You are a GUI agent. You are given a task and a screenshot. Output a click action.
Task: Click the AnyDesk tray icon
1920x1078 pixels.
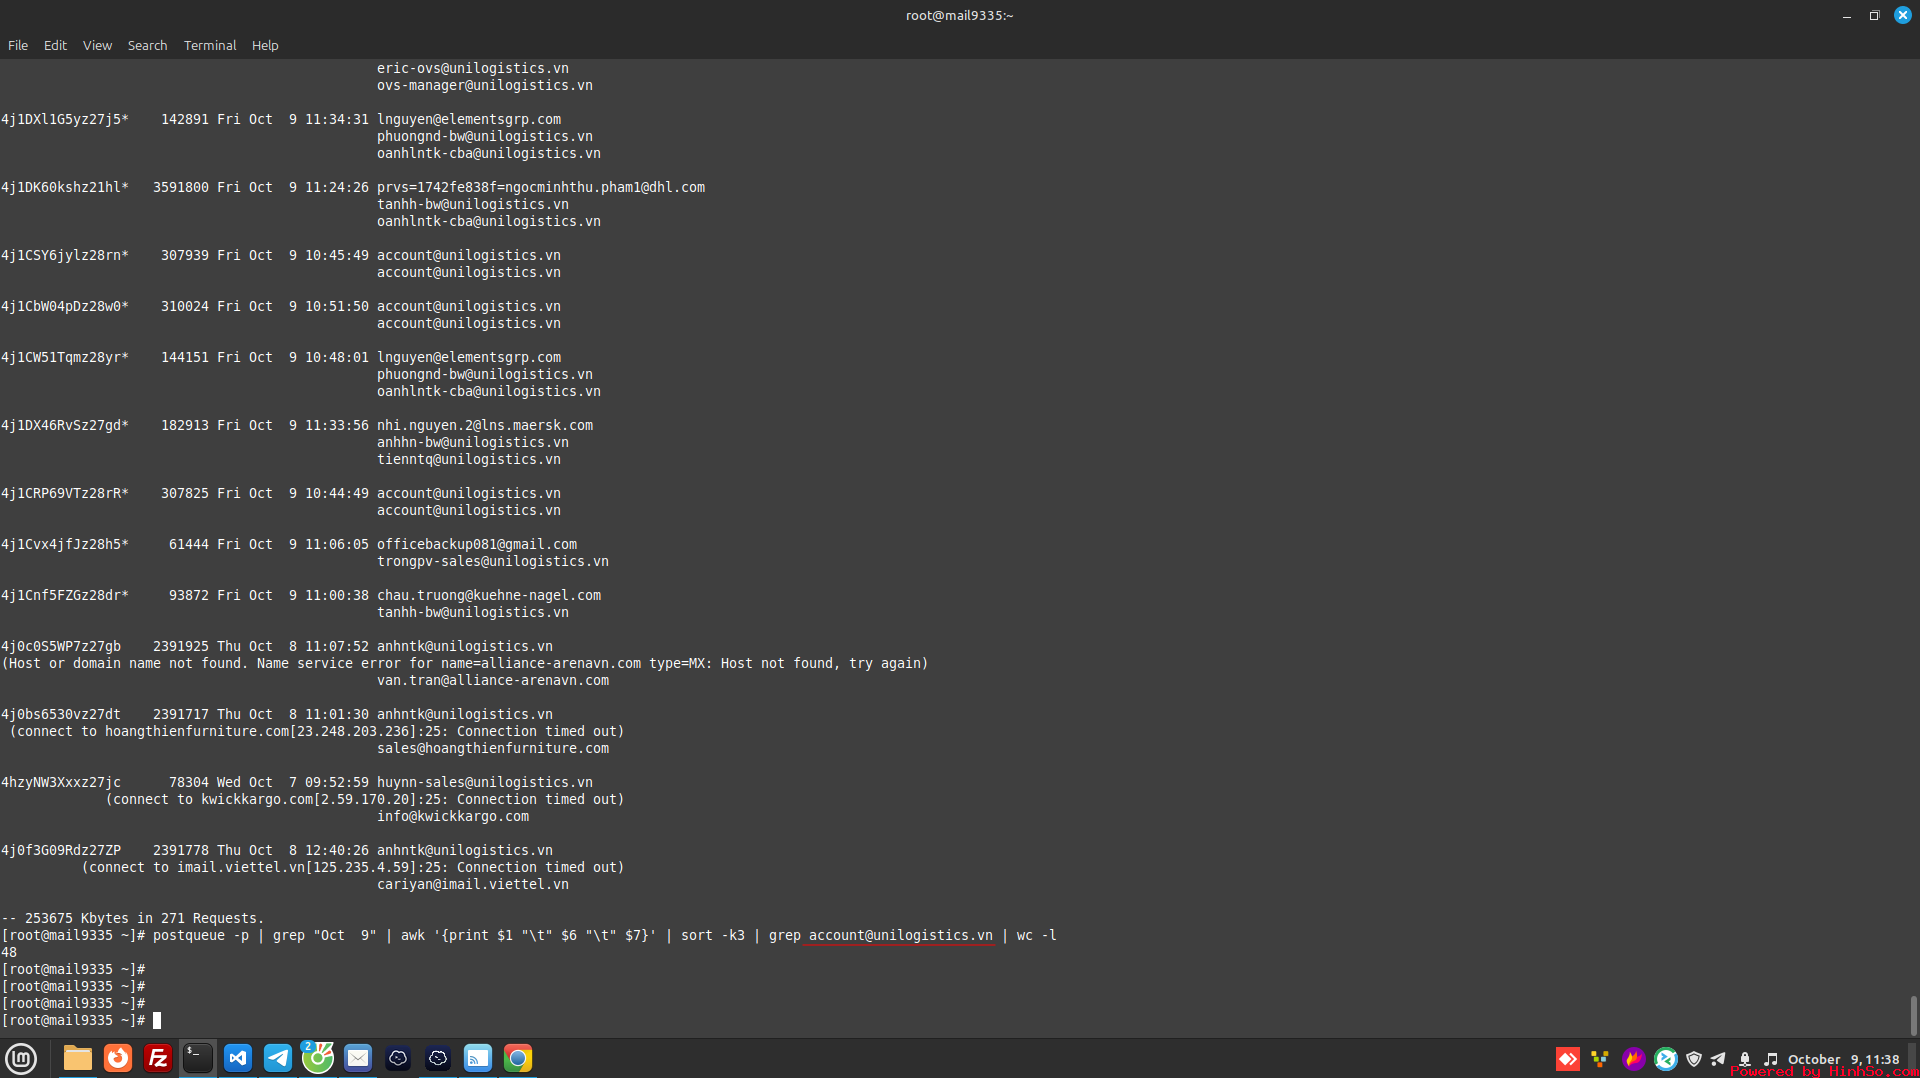click(x=1567, y=1059)
